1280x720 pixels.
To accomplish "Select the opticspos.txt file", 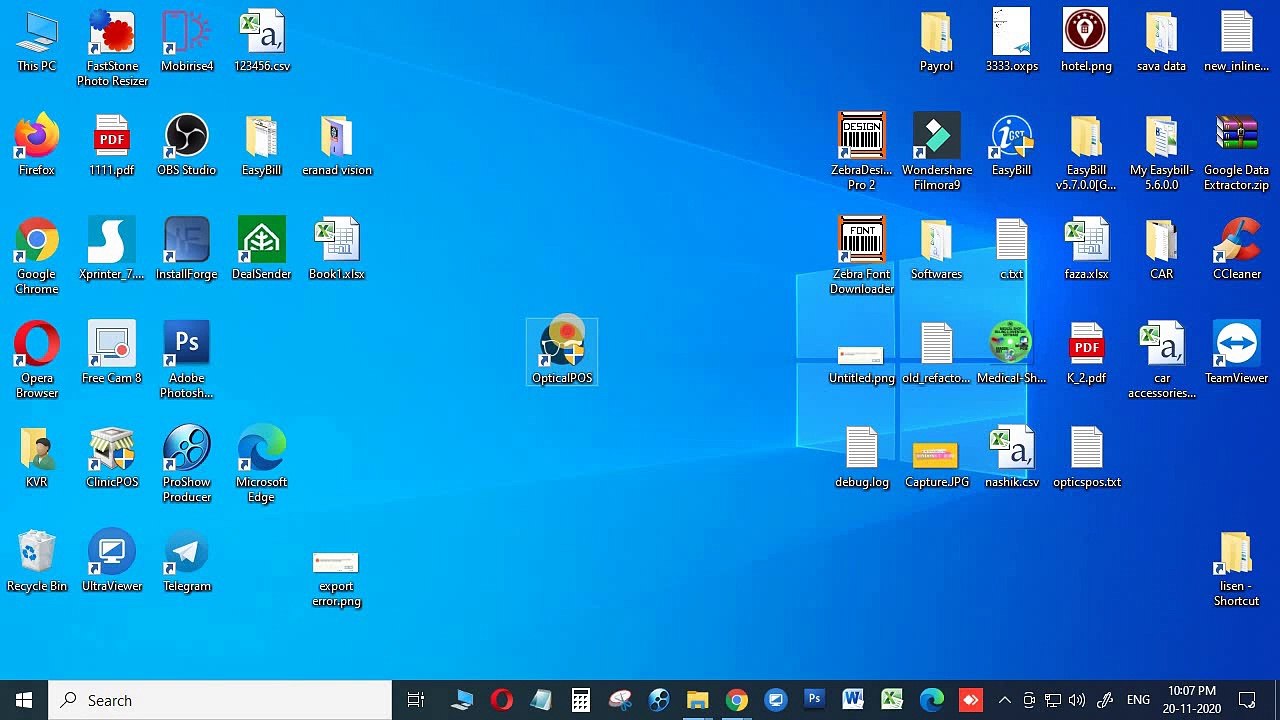I will click(x=1087, y=457).
